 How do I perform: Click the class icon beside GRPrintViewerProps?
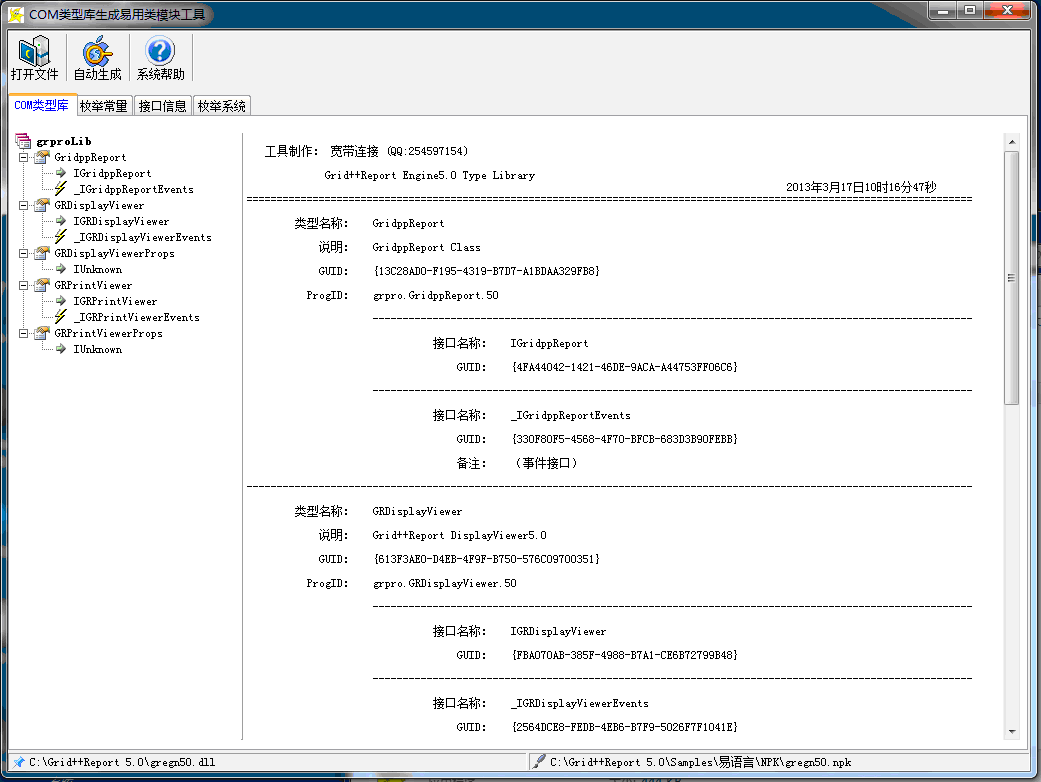pos(42,333)
